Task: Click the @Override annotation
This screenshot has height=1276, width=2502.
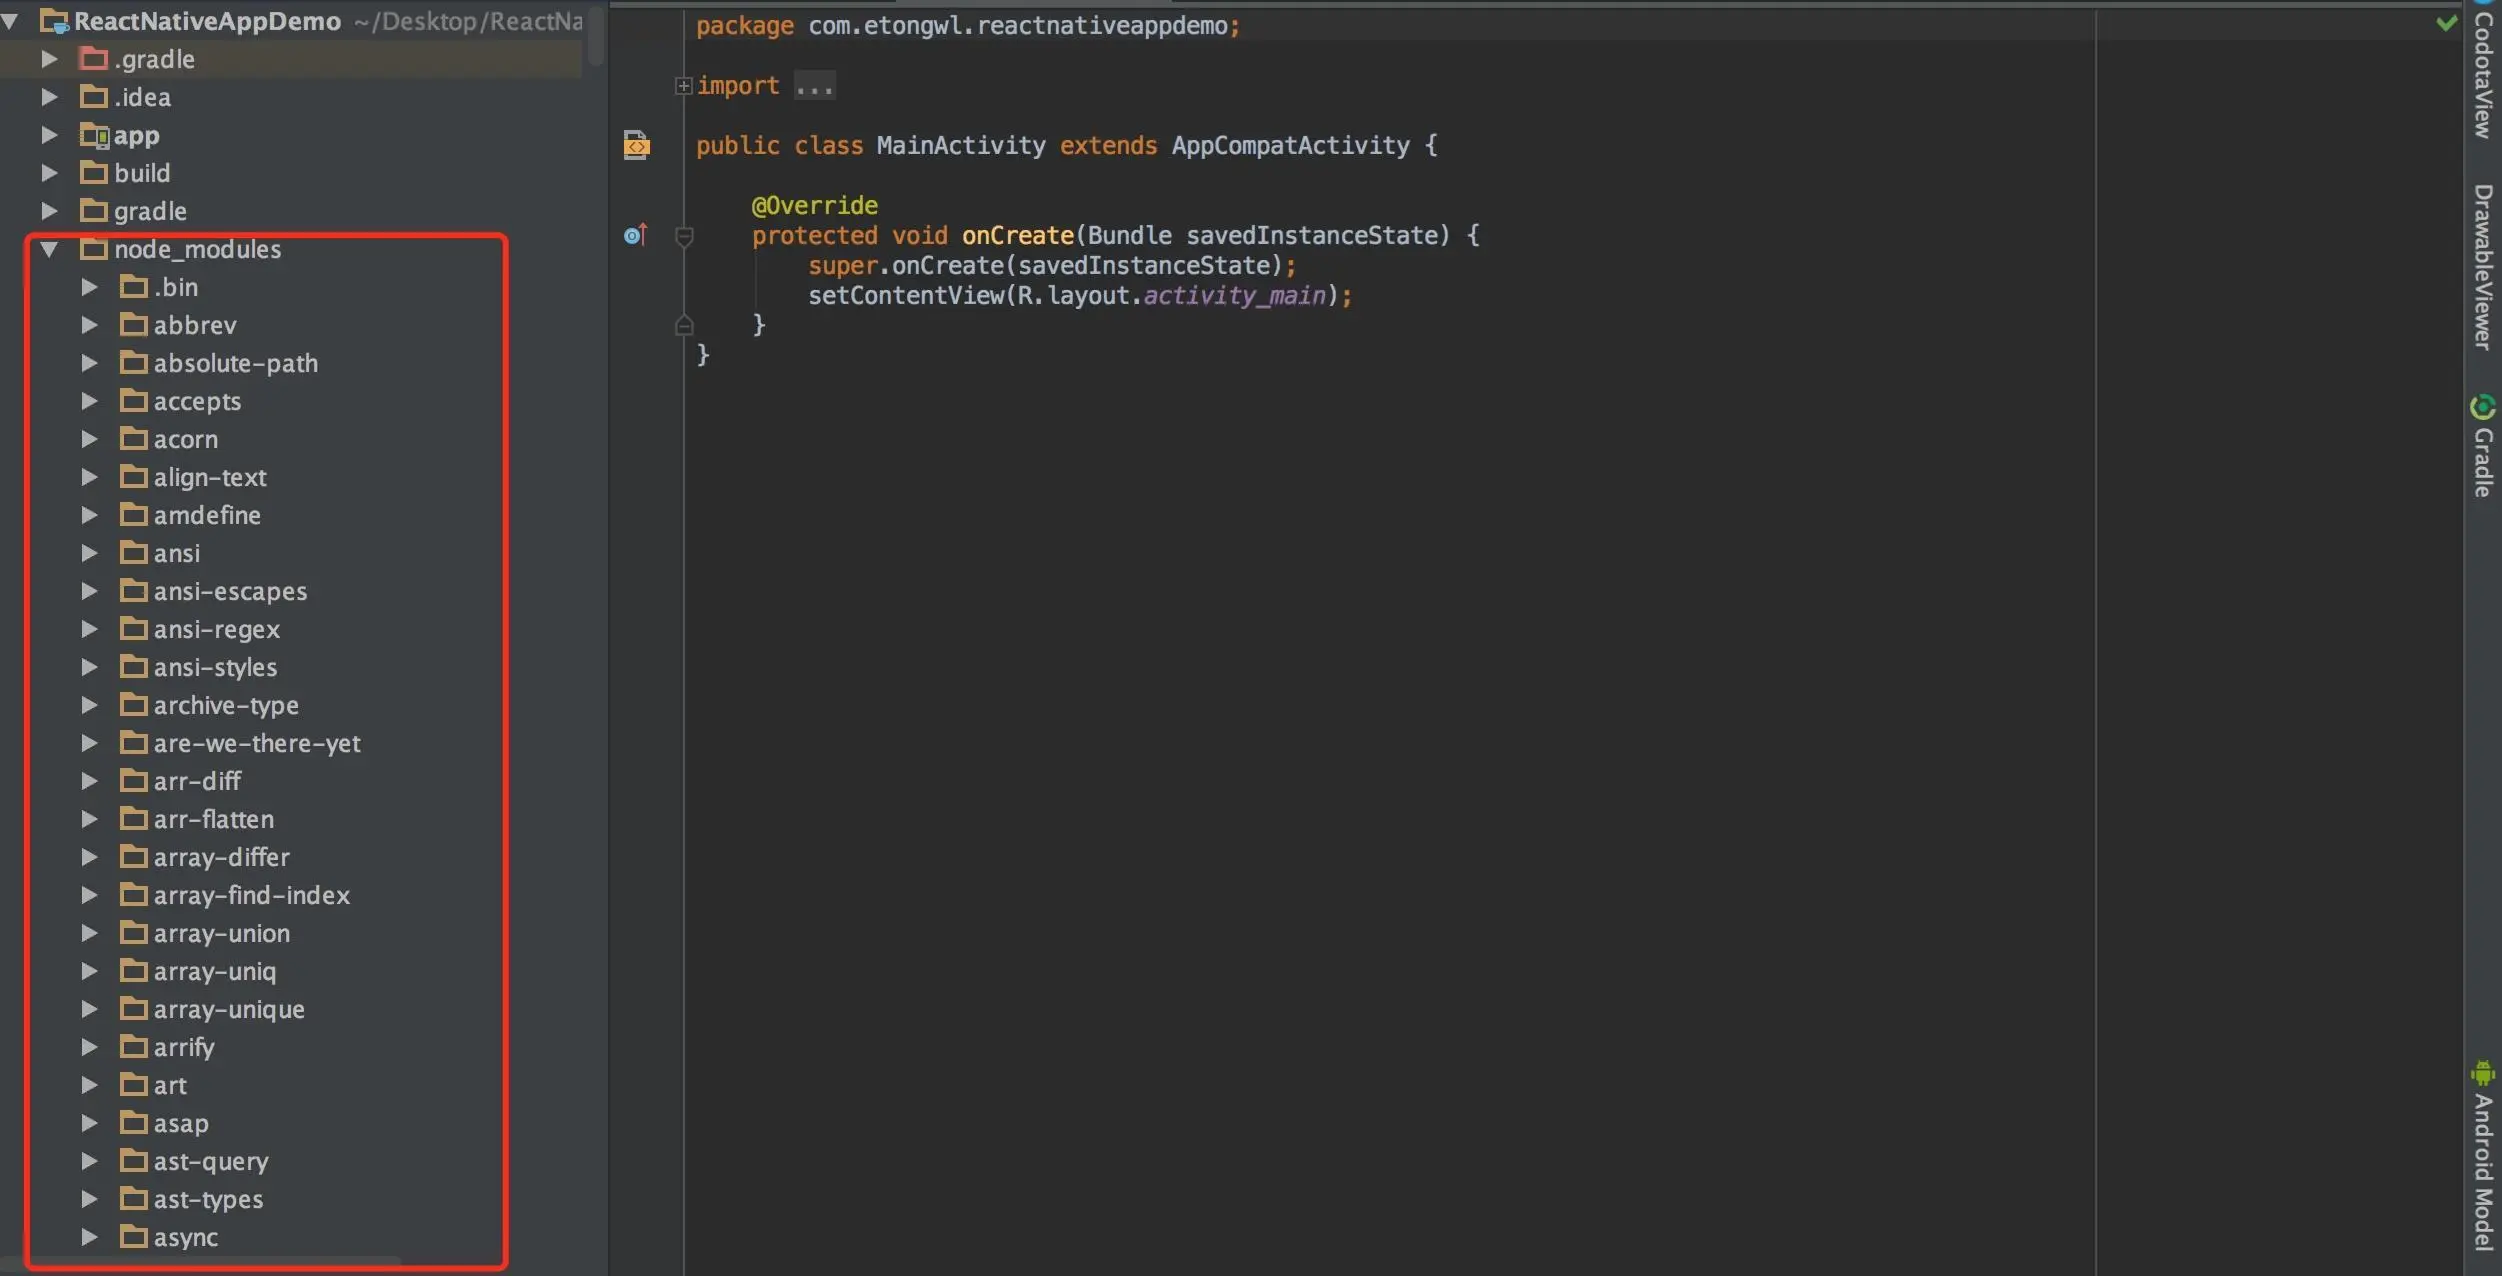Action: [x=814, y=206]
